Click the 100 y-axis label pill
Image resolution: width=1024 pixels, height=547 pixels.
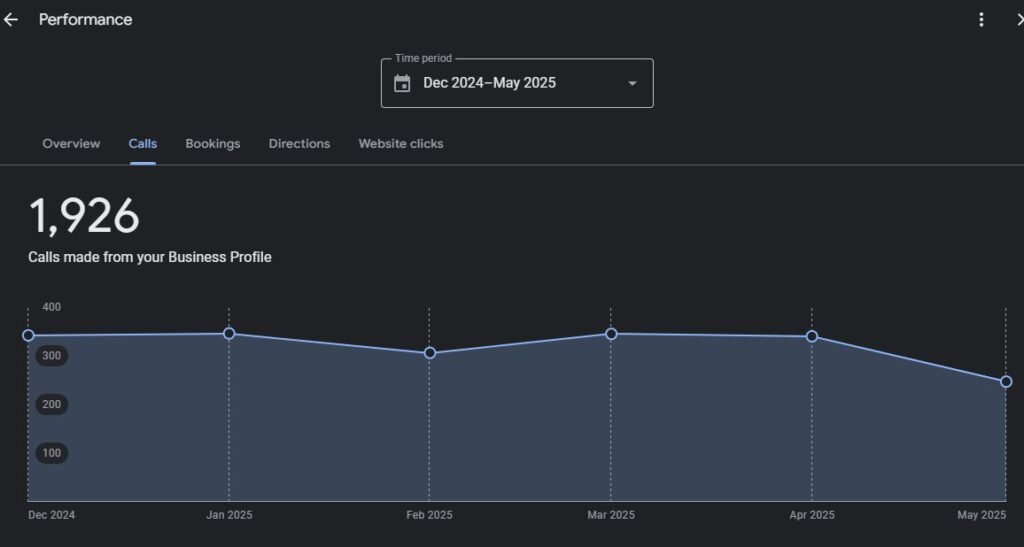pos(52,453)
